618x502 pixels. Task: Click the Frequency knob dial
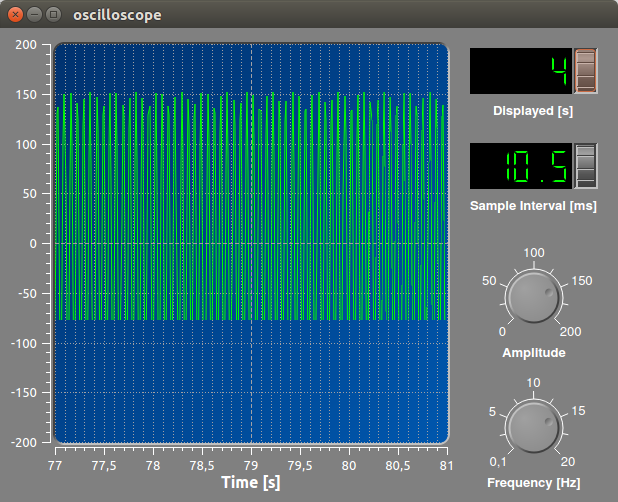534,427
